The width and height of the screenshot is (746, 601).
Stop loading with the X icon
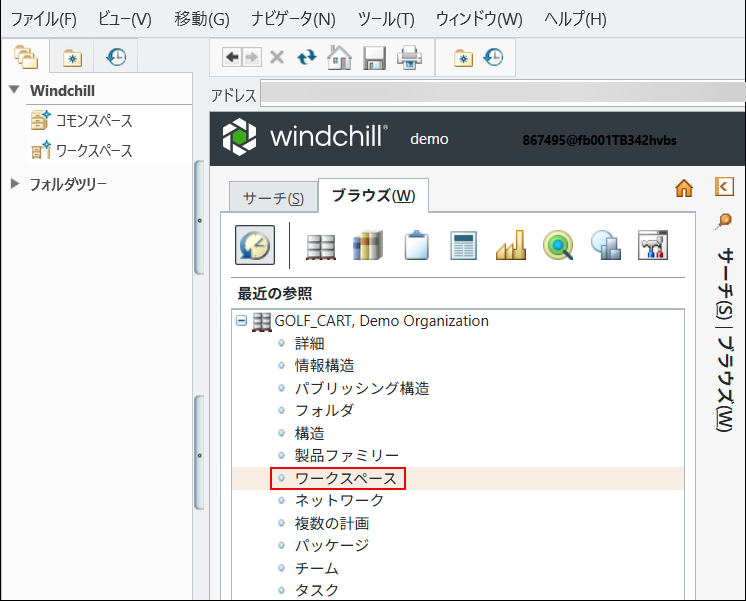pos(277,58)
